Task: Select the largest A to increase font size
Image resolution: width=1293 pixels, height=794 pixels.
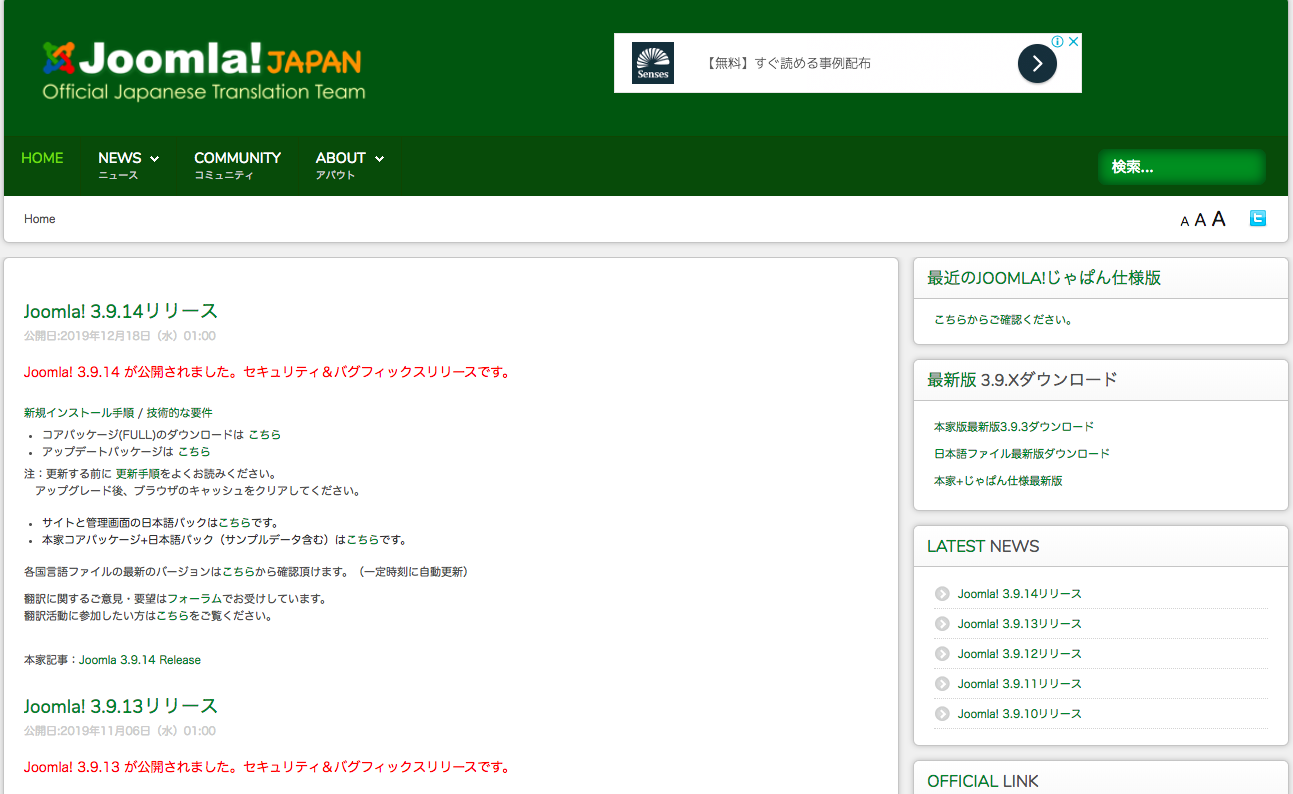Action: [x=1218, y=218]
